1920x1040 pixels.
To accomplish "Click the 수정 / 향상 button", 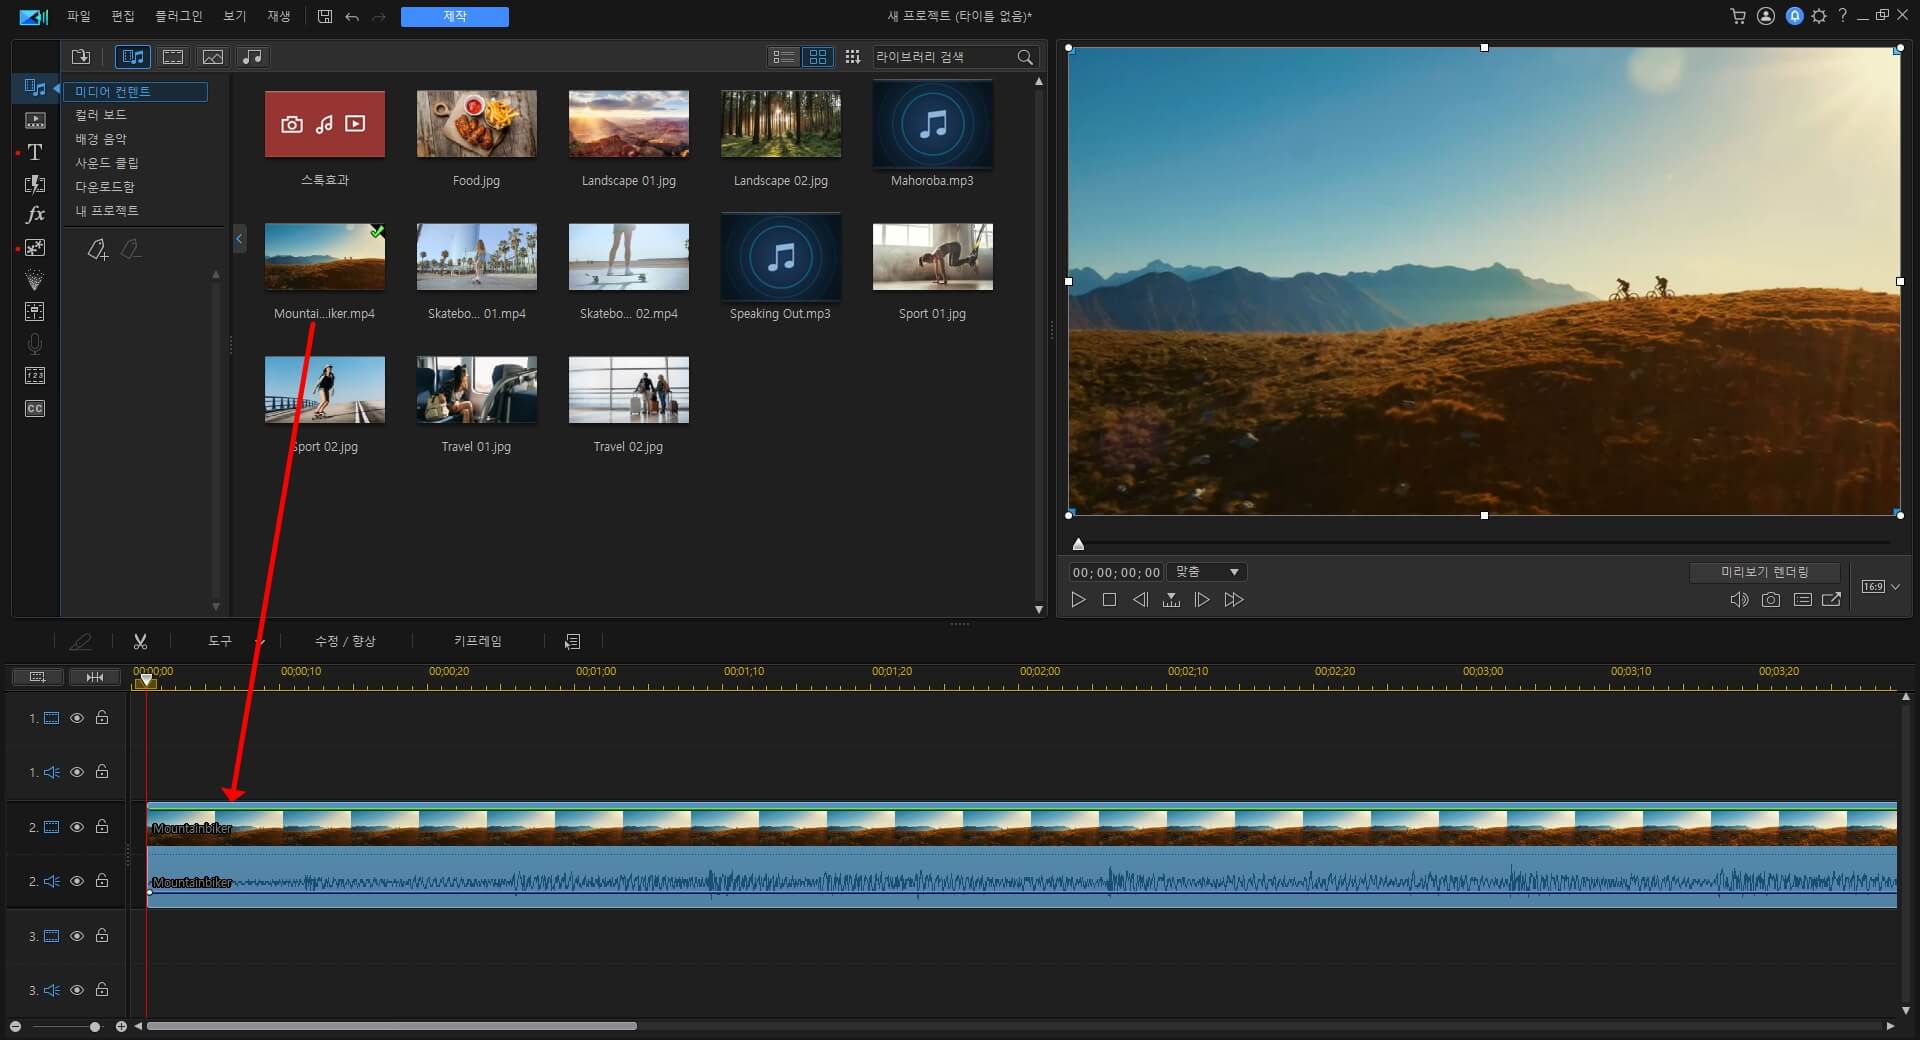I will pos(345,641).
